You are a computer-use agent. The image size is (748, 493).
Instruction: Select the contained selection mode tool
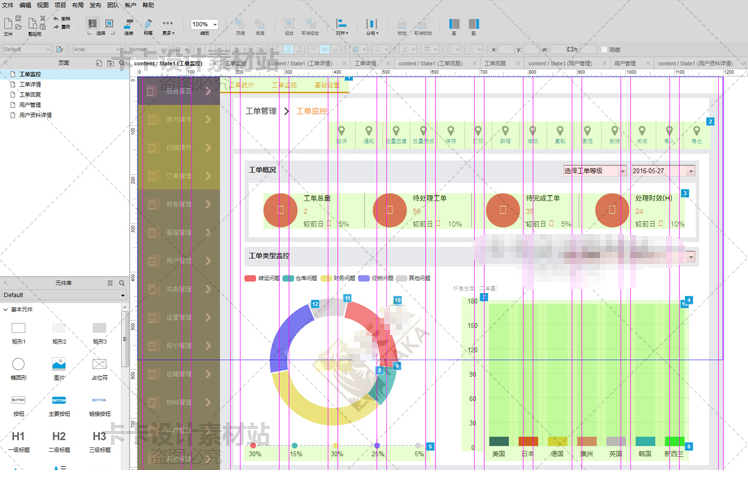[109, 23]
